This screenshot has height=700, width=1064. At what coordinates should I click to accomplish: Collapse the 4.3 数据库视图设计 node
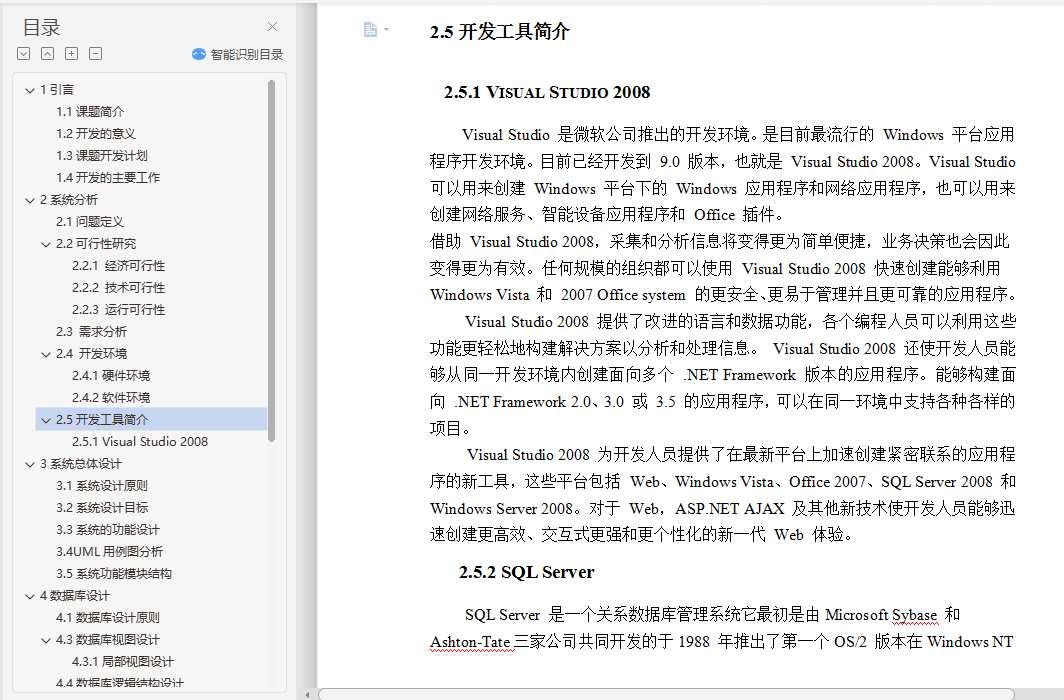click(46, 640)
